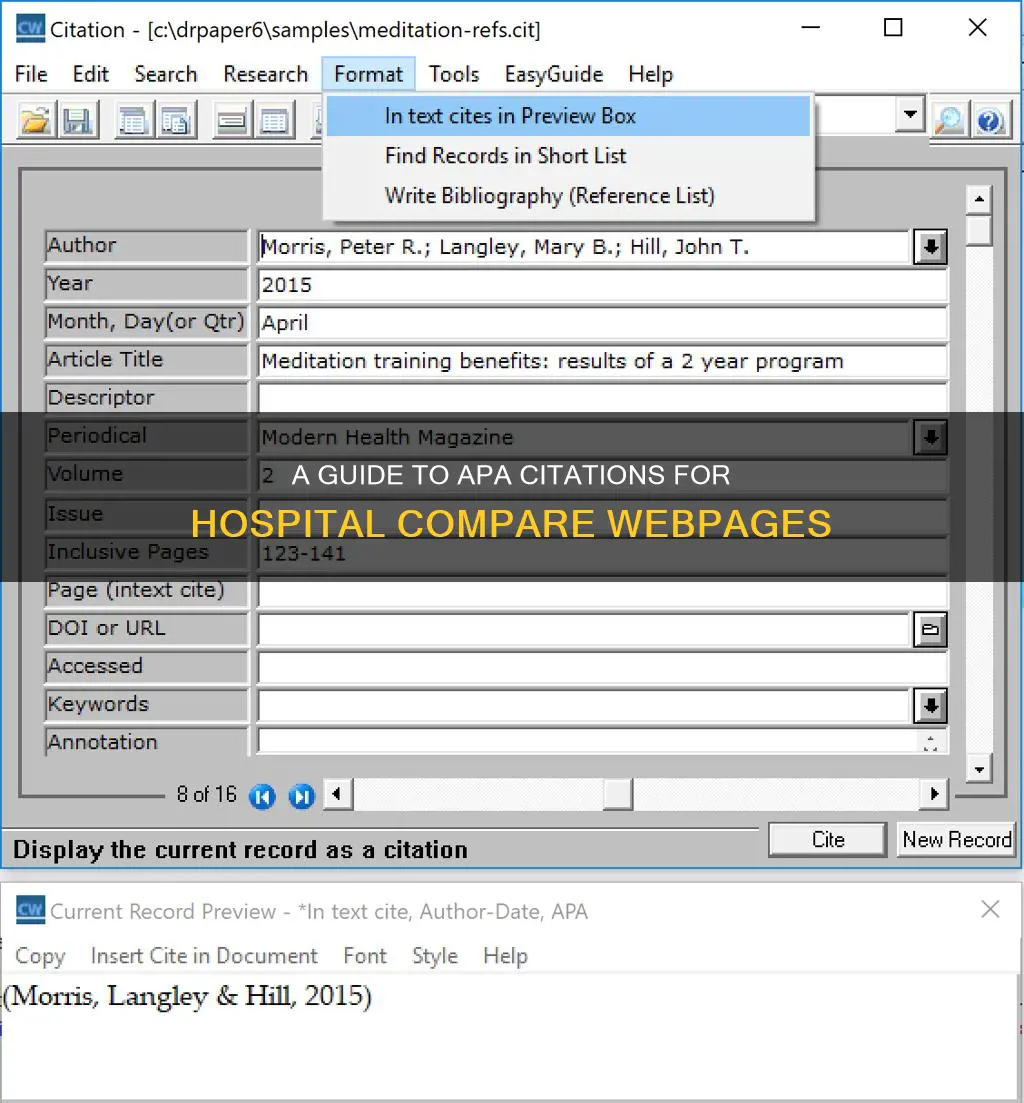Click the open folder toolbar icon

[35, 121]
